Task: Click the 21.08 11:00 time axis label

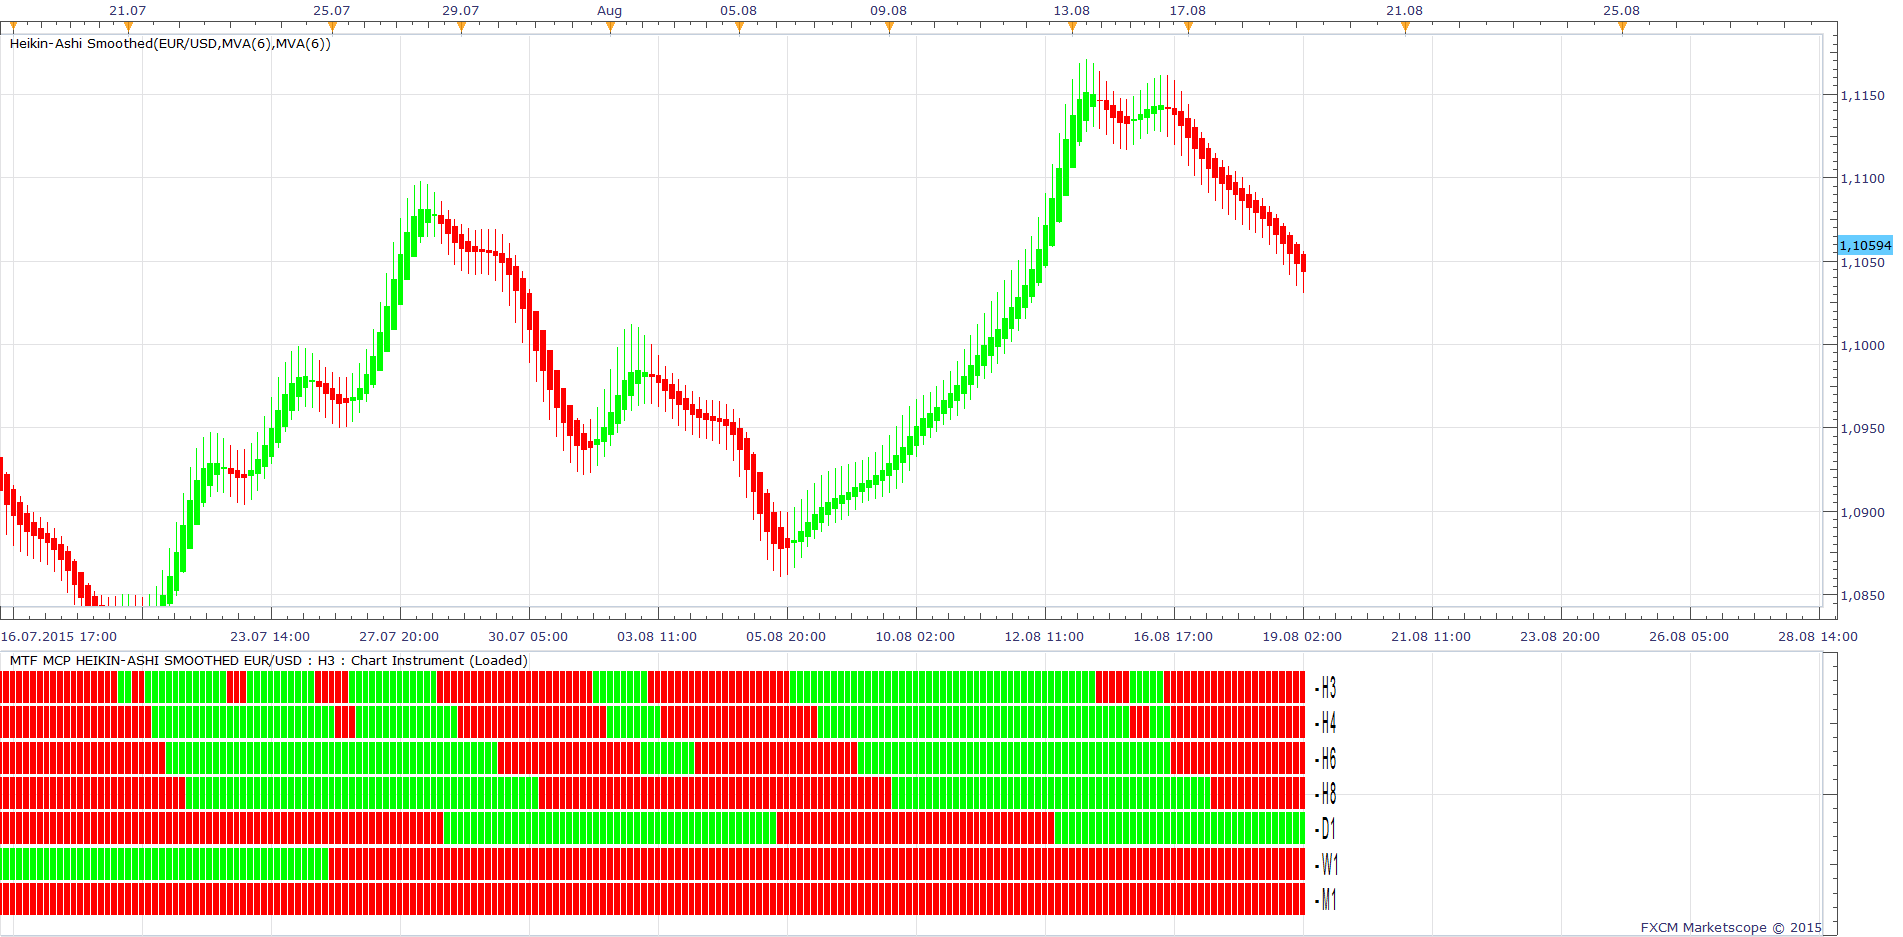Action: pos(1431,637)
